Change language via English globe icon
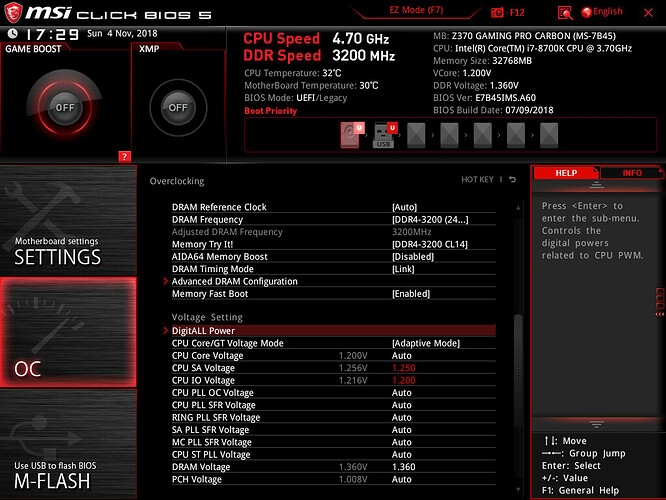The width and height of the screenshot is (666, 500). pos(602,12)
